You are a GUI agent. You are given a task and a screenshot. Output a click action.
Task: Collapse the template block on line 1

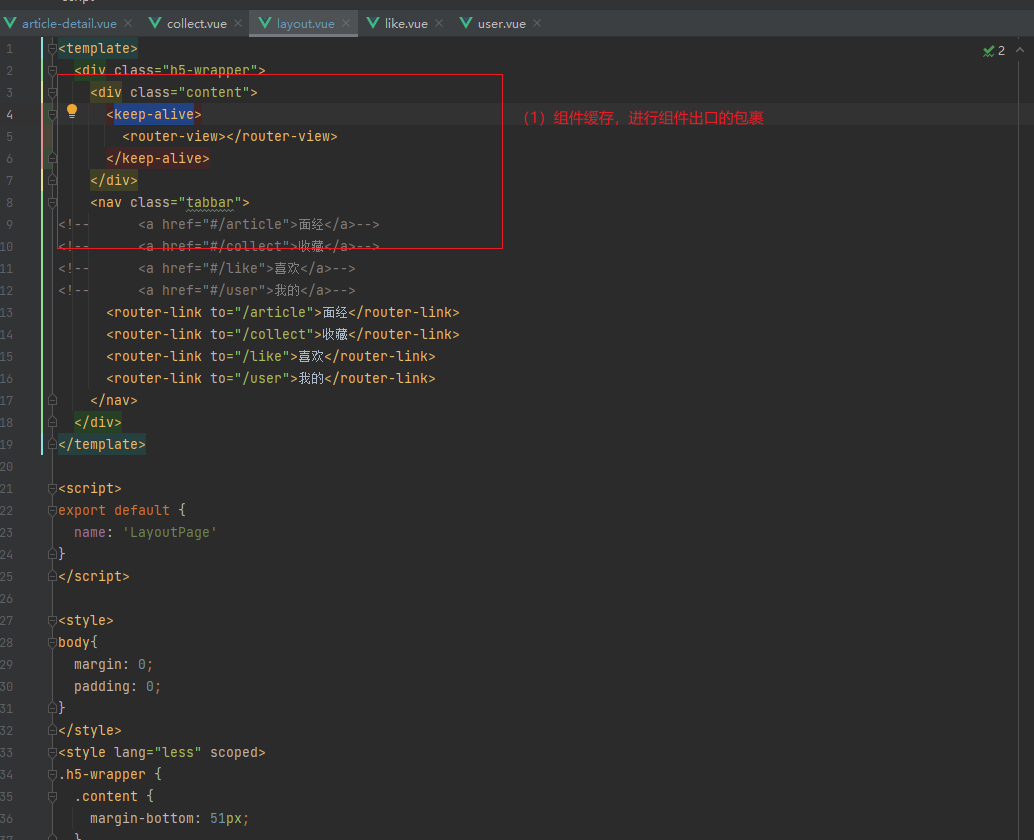52,48
